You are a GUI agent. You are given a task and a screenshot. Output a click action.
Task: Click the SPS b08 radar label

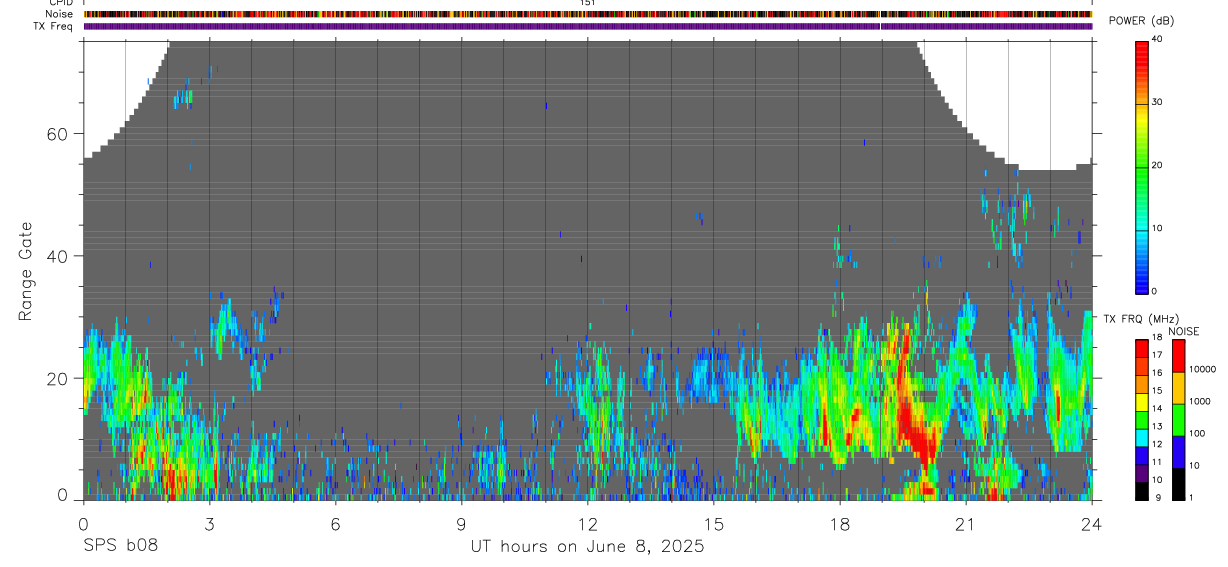[x=119, y=546]
